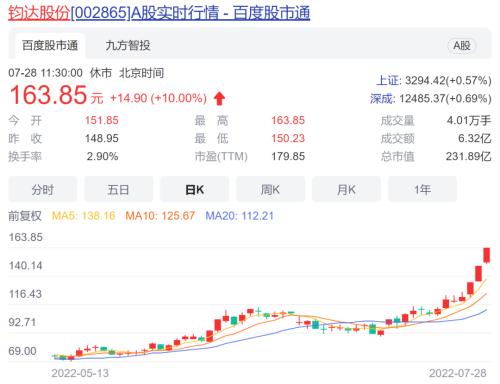Click the 140.14 y-axis label
This screenshot has width=500, height=384.
click(26, 266)
